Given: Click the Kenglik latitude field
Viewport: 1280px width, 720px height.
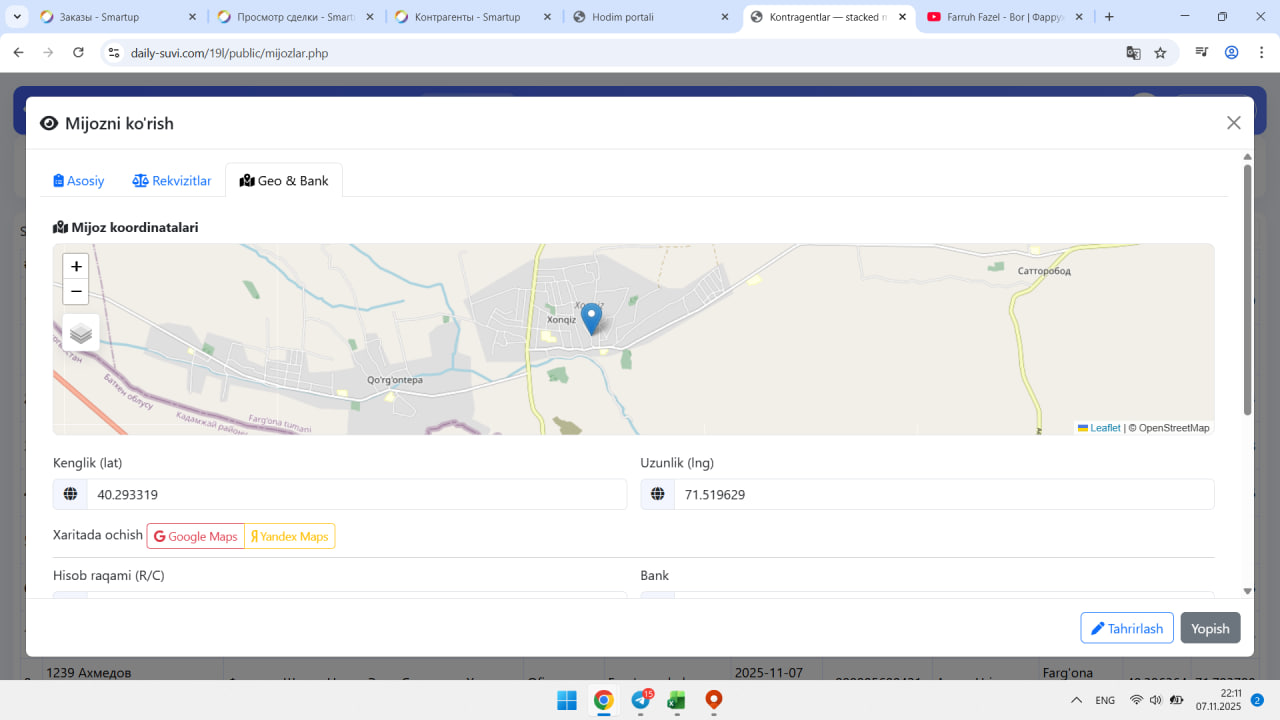Looking at the screenshot, I should (356, 494).
